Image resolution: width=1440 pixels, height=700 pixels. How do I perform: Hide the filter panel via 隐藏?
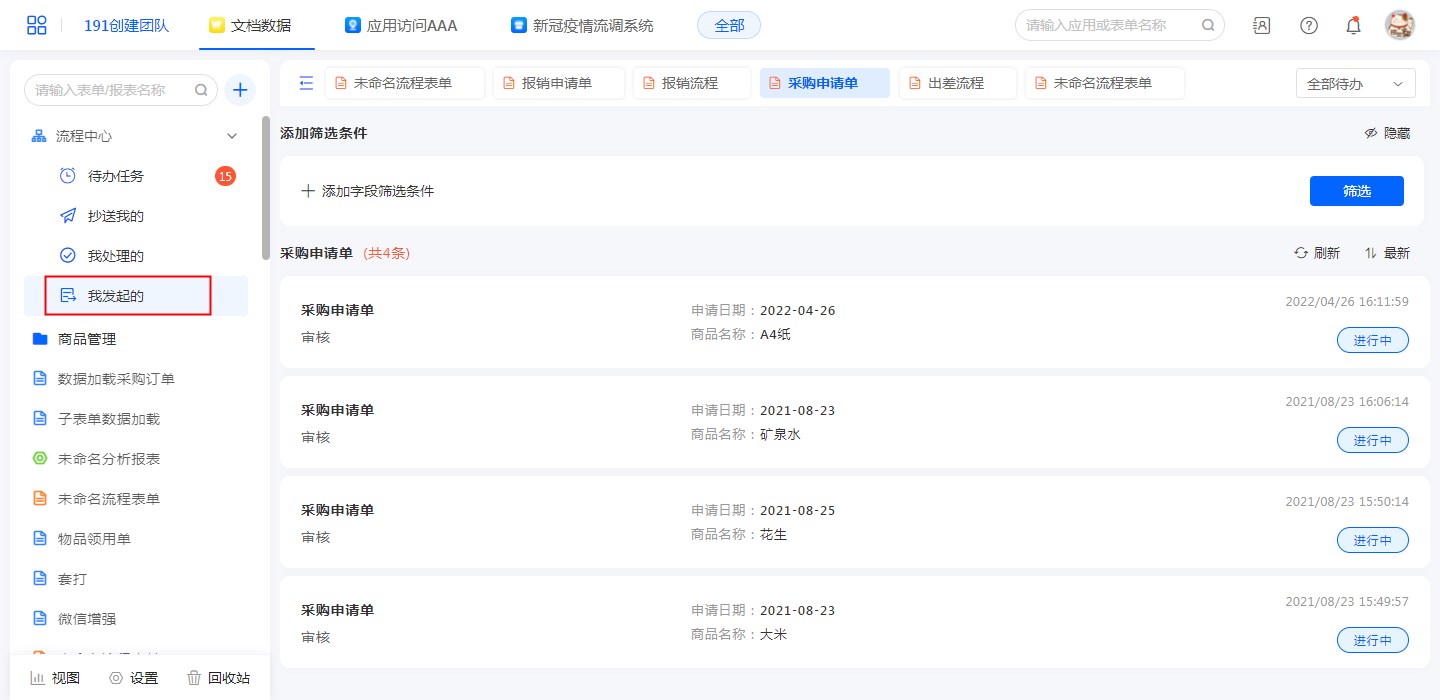(x=1387, y=133)
